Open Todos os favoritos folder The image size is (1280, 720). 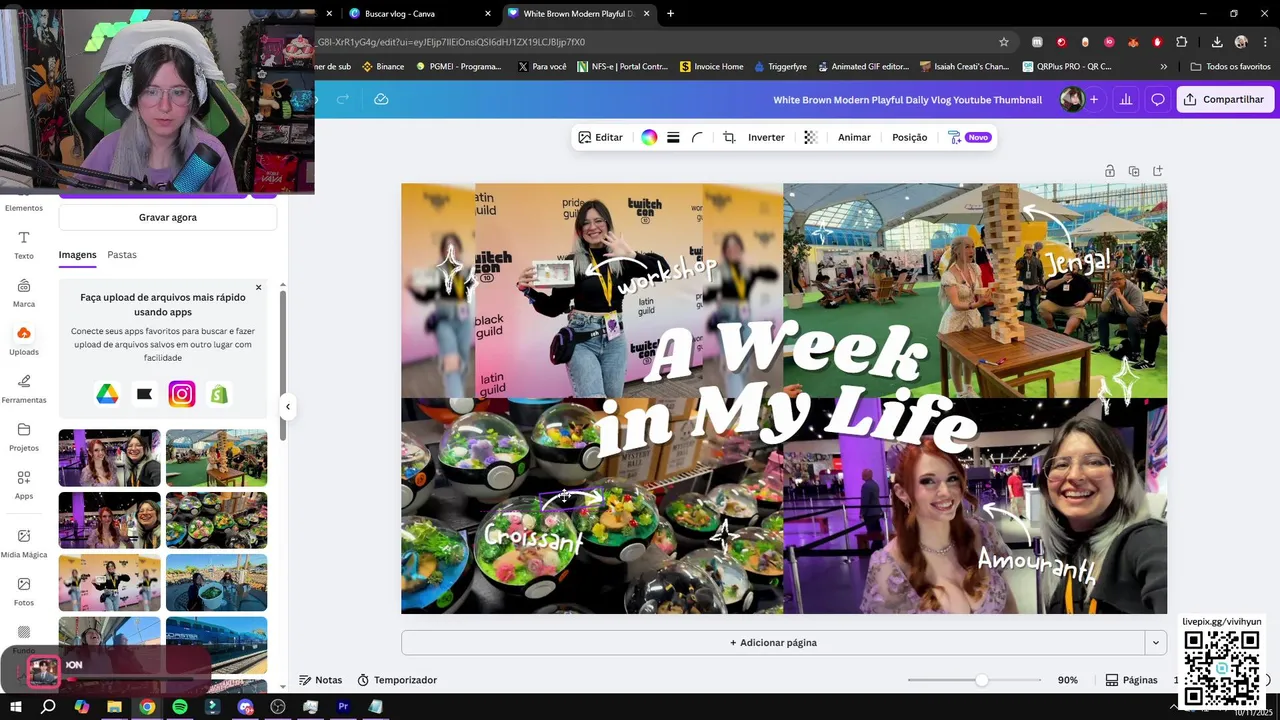(x=1230, y=66)
